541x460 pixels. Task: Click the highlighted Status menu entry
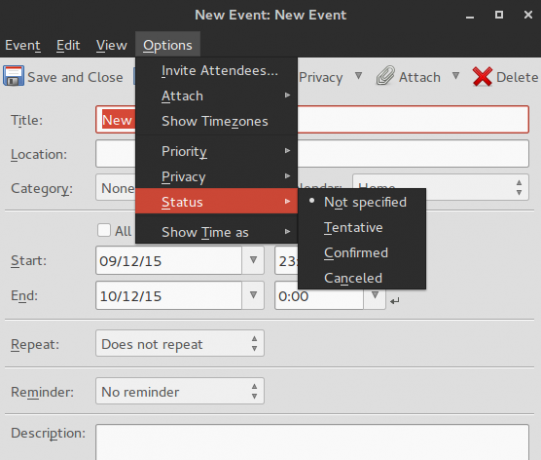click(216, 201)
